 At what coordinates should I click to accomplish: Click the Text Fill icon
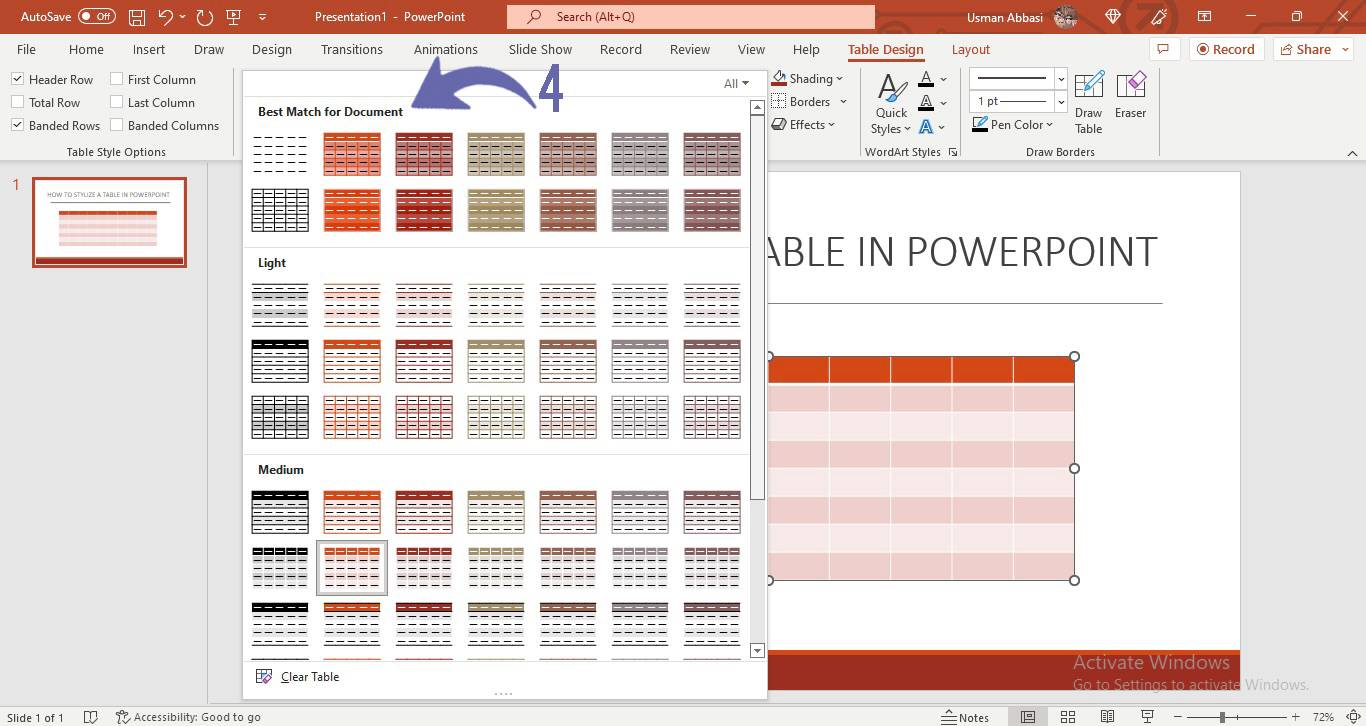point(926,78)
